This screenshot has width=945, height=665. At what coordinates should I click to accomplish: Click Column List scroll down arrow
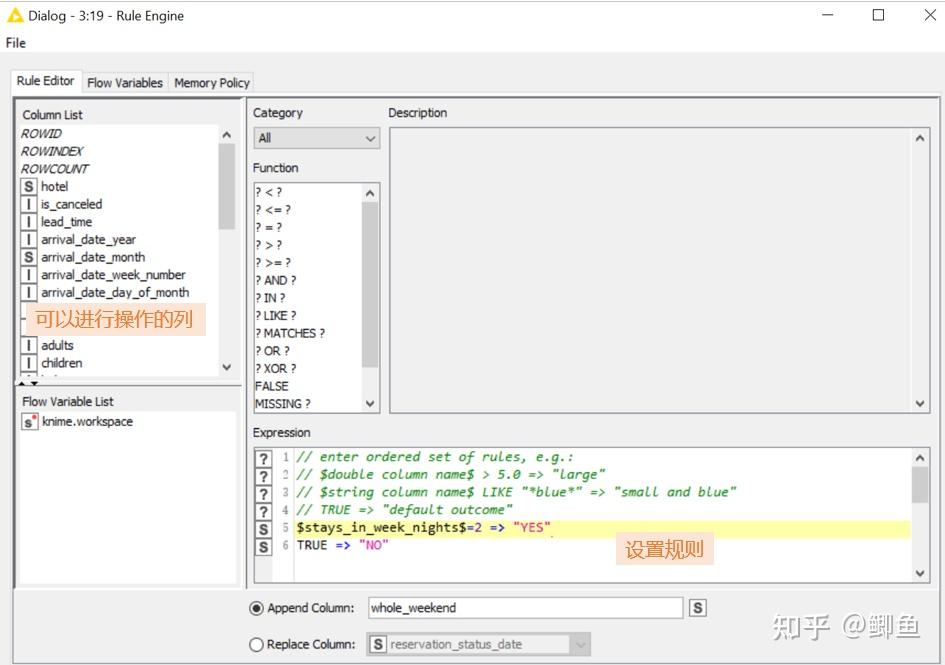(227, 367)
